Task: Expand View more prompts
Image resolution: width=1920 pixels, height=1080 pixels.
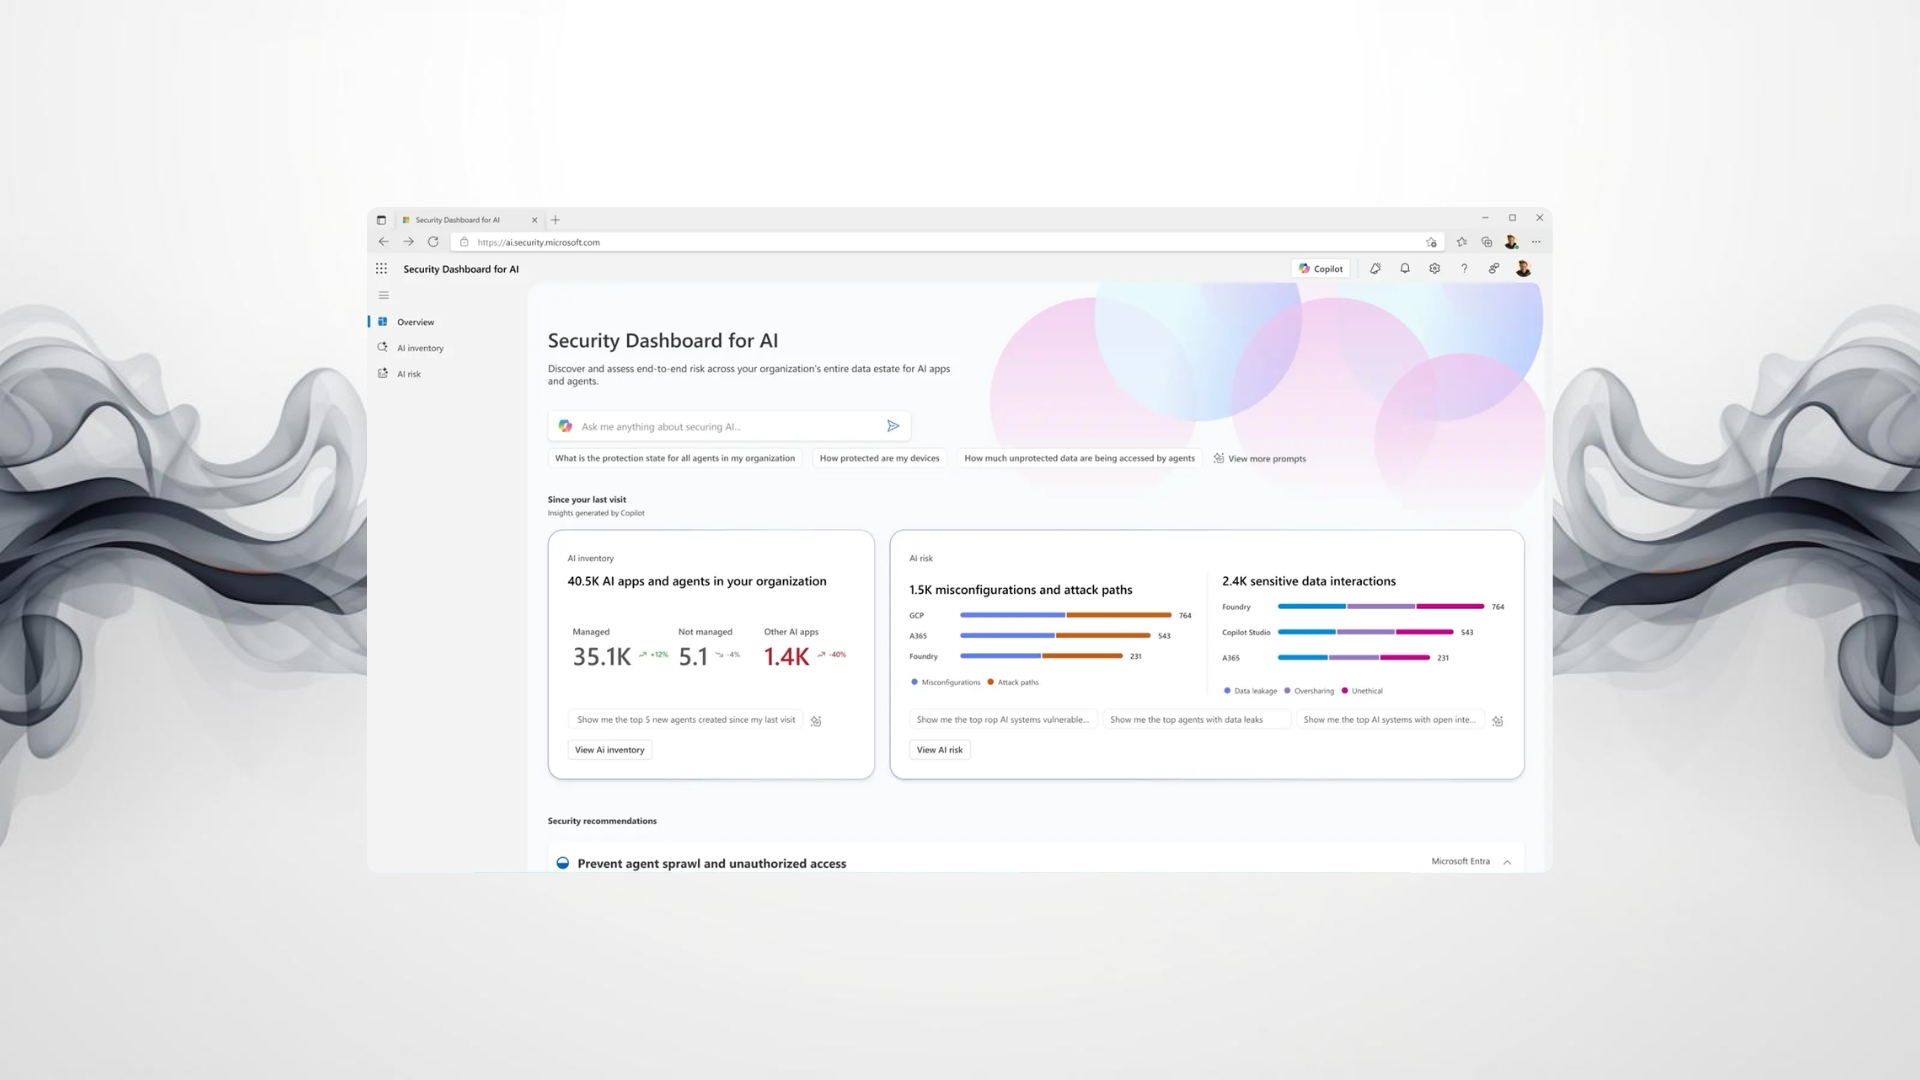Action: tap(1260, 459)
